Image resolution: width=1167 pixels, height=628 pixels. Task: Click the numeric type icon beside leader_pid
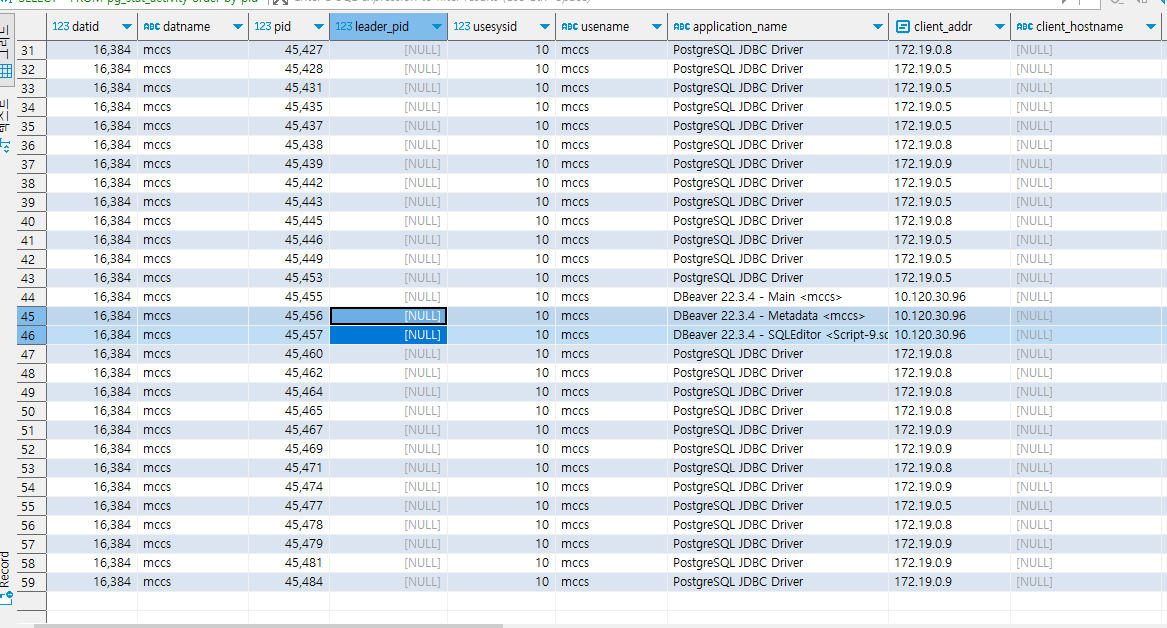[344, 27]
